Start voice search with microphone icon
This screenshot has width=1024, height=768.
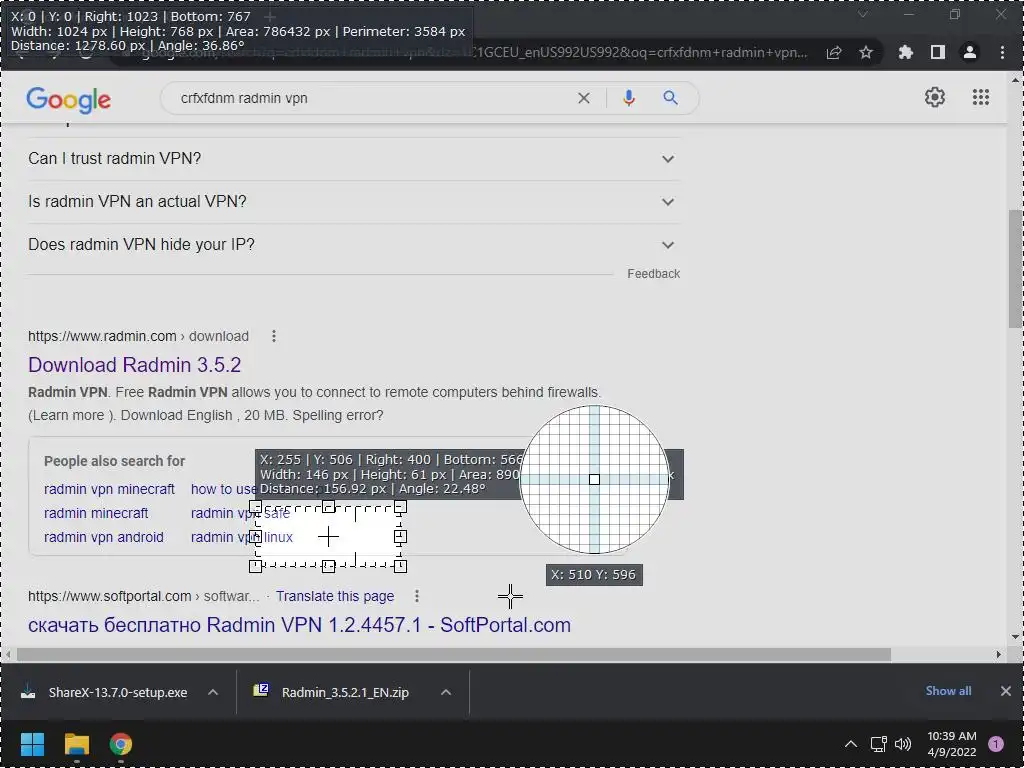tap(629, 98)
